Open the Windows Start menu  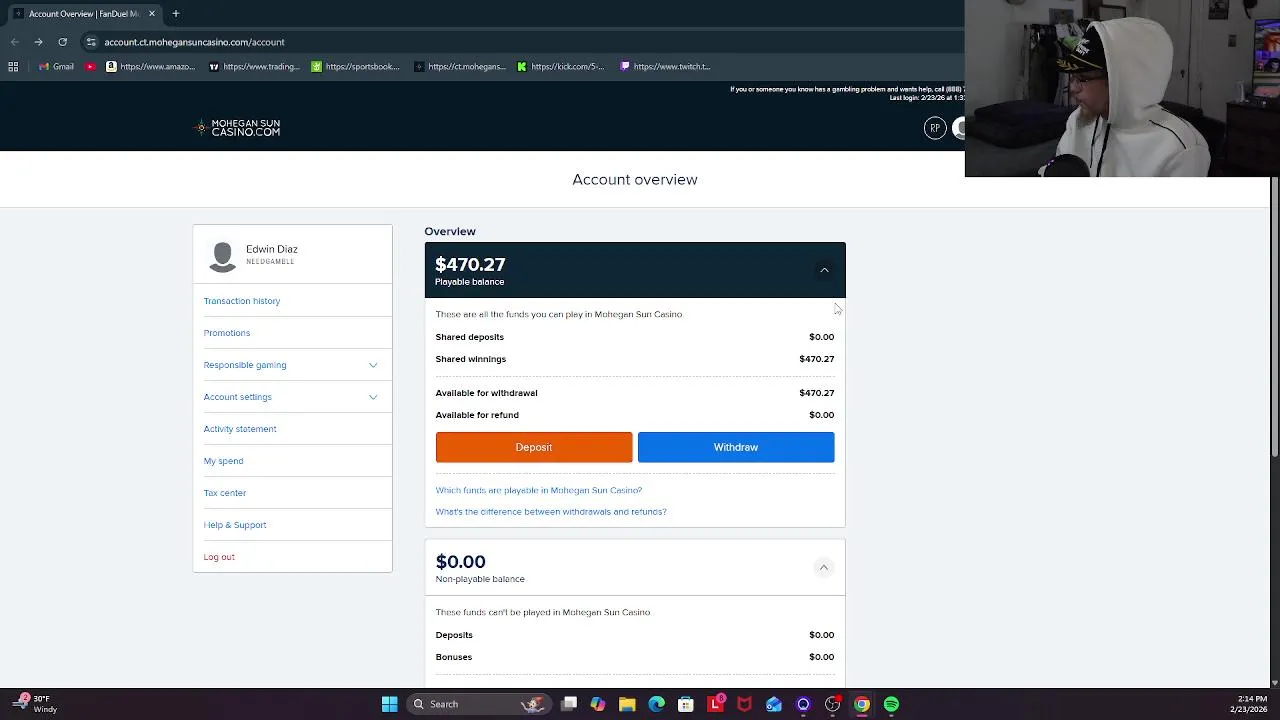click(389, 704)
